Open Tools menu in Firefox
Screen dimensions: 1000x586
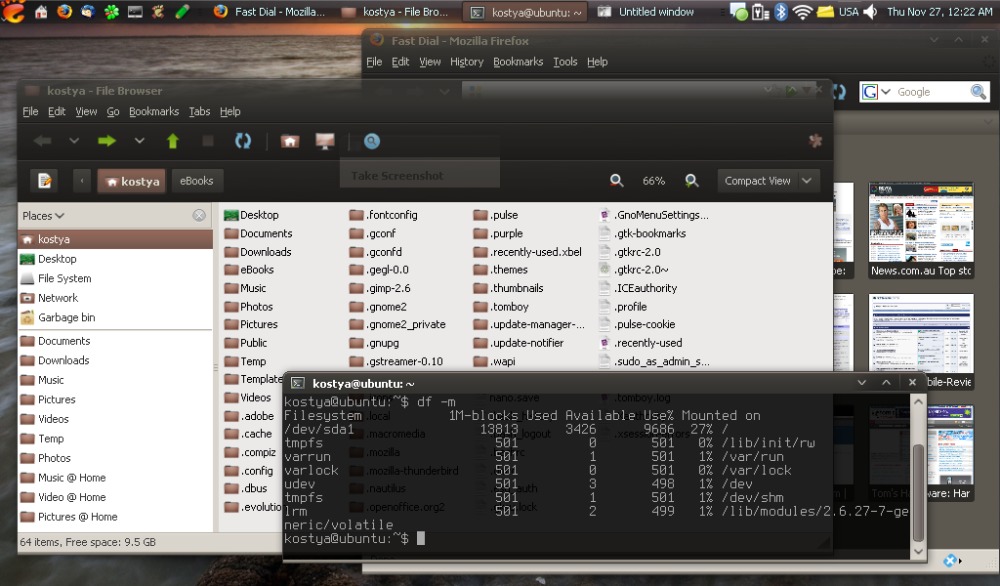click(x=564, y=62)
